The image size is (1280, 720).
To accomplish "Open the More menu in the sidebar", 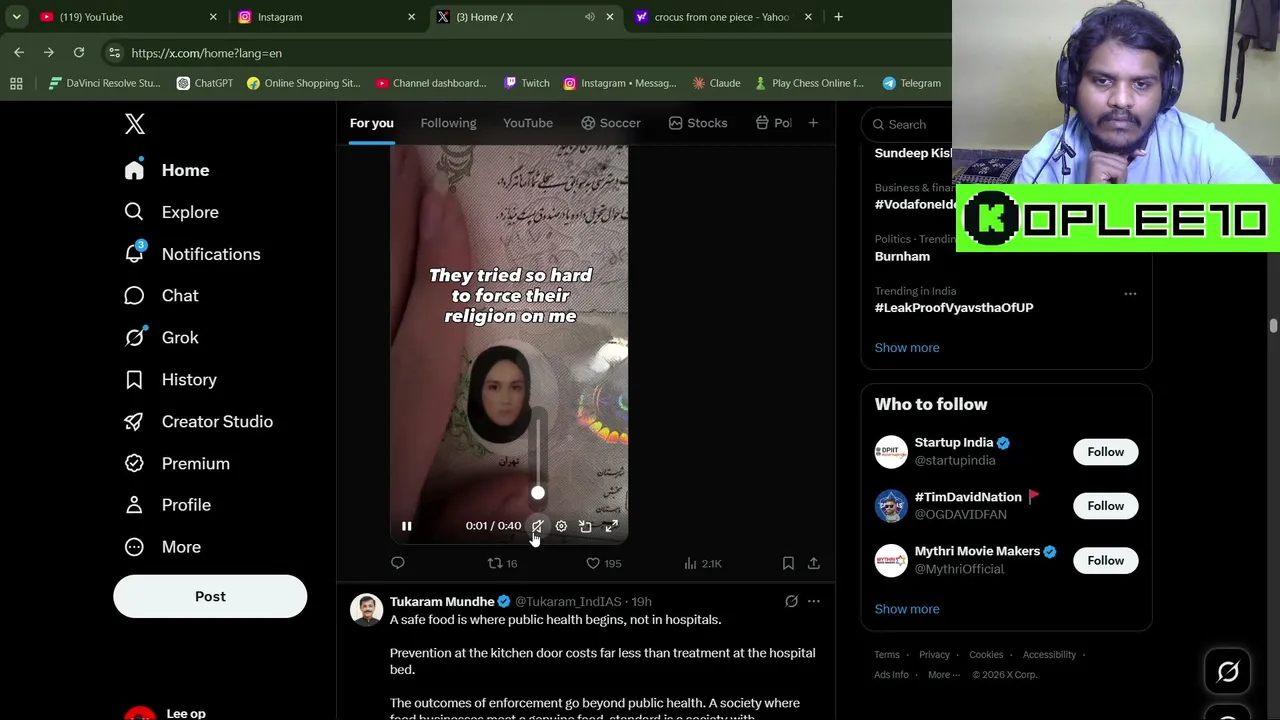I will pos(162,547).
